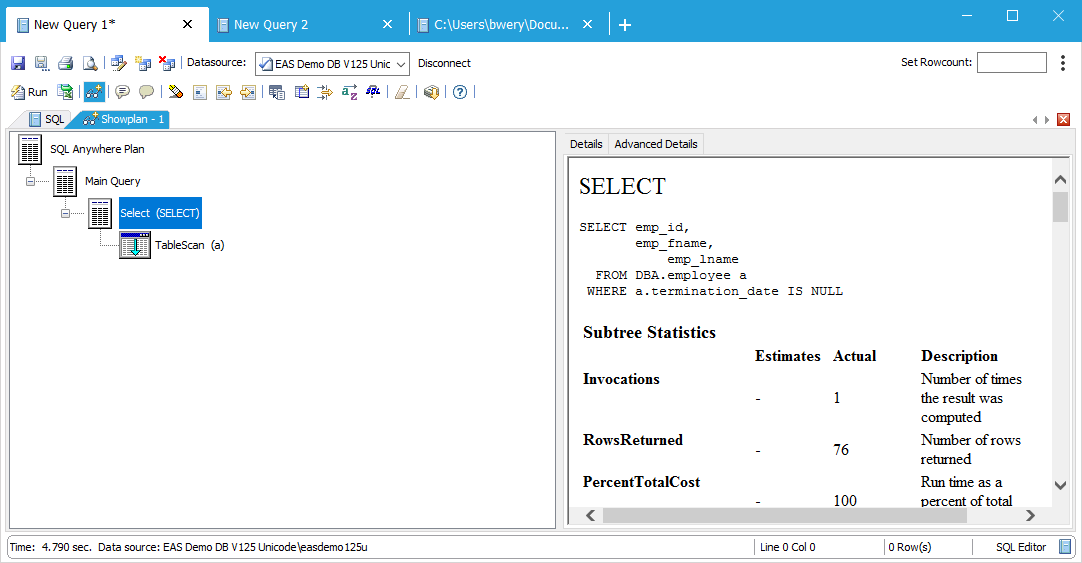Open Print Preview with the magnifier icon
1082x563 pixels.
pos(90,63)
